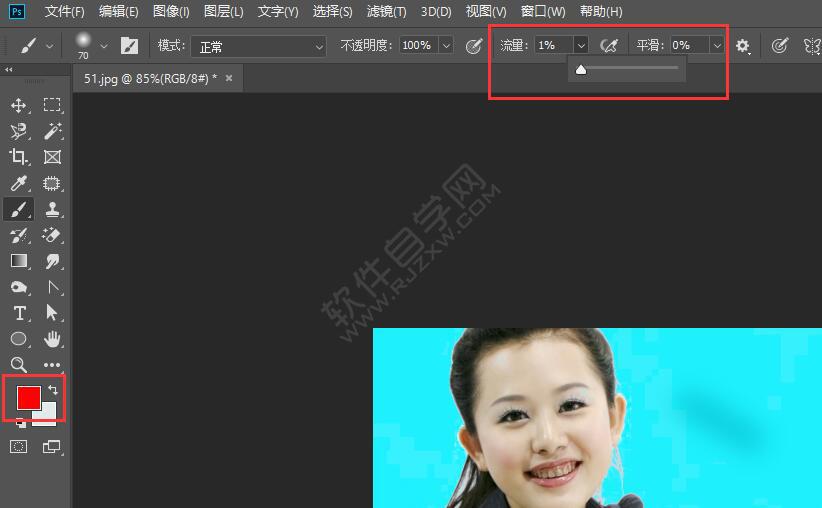Select the Brush tool in toolbox
The image size is (822, 508).
pos(19,209)
